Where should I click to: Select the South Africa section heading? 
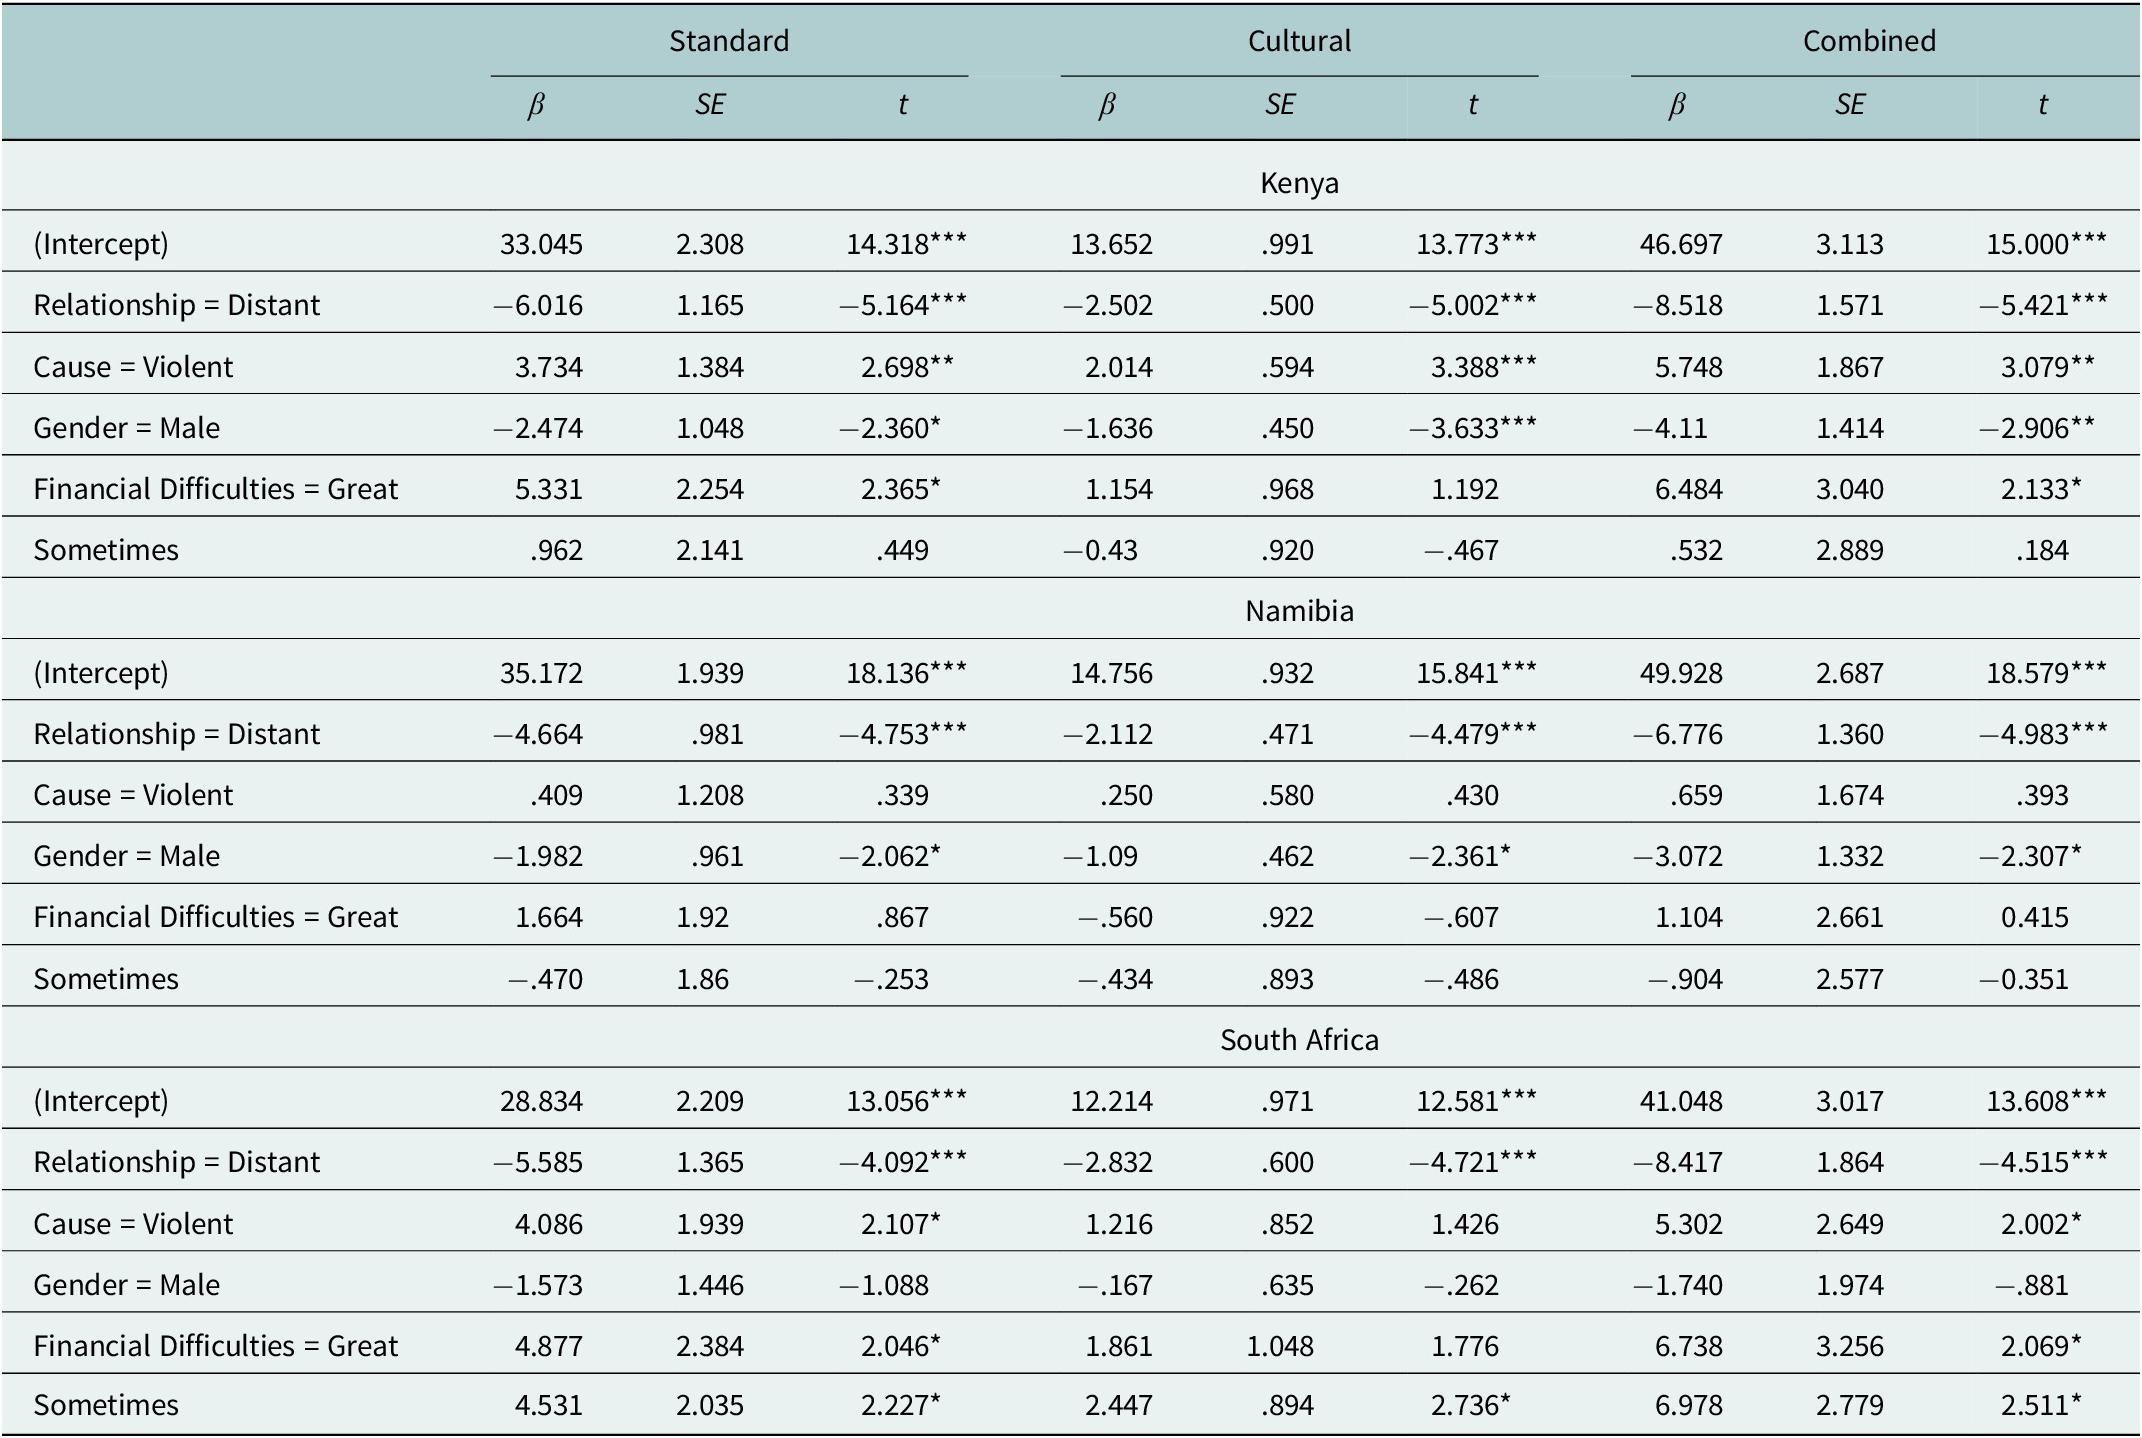coord(1299,1040)
